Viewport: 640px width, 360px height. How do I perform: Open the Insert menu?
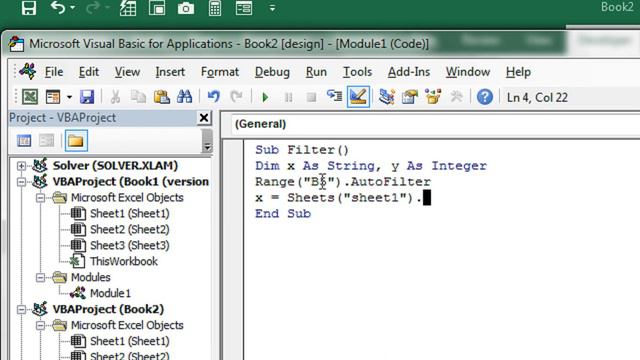coord(170,72)
